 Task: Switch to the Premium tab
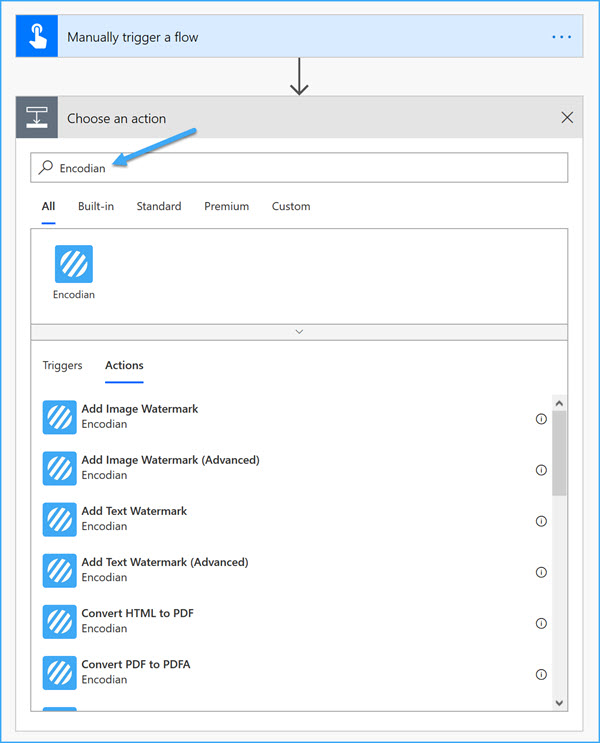(x=227, y=206)
